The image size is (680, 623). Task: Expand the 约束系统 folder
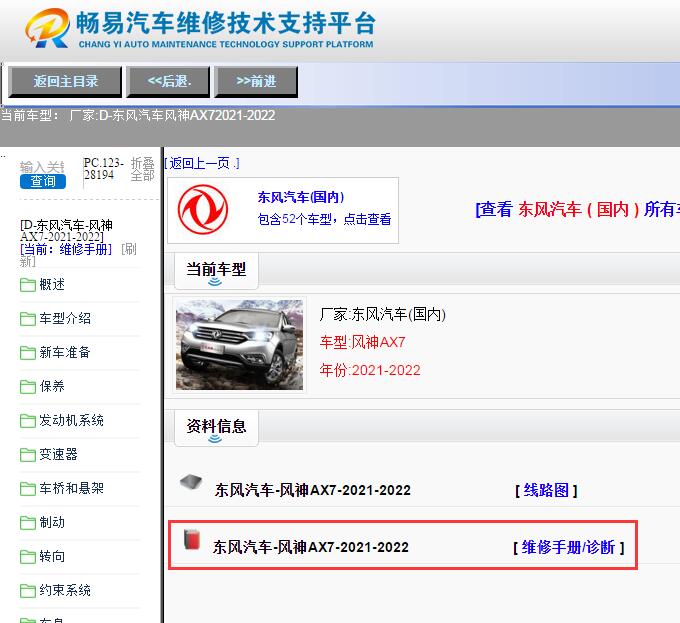click(65, 590)
